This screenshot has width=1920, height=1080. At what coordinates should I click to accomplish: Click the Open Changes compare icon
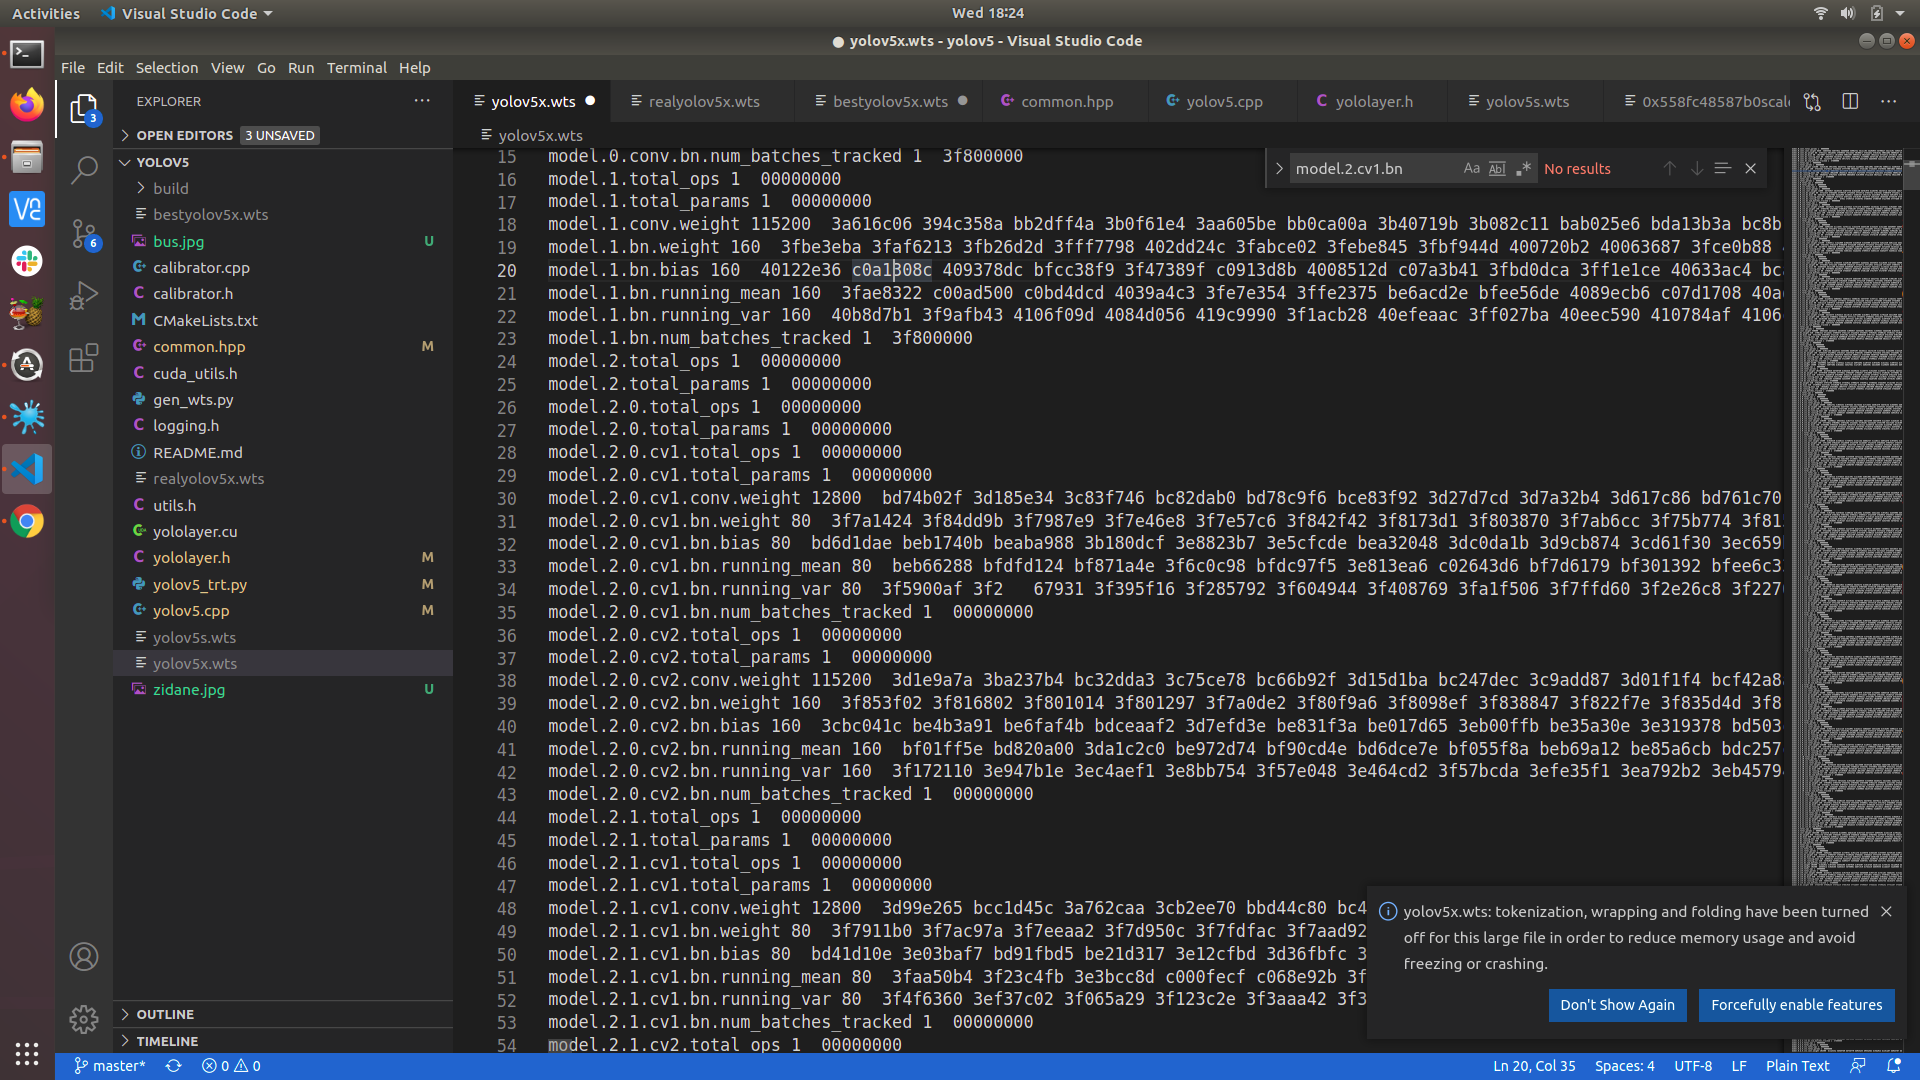(x=1811, y=101)
